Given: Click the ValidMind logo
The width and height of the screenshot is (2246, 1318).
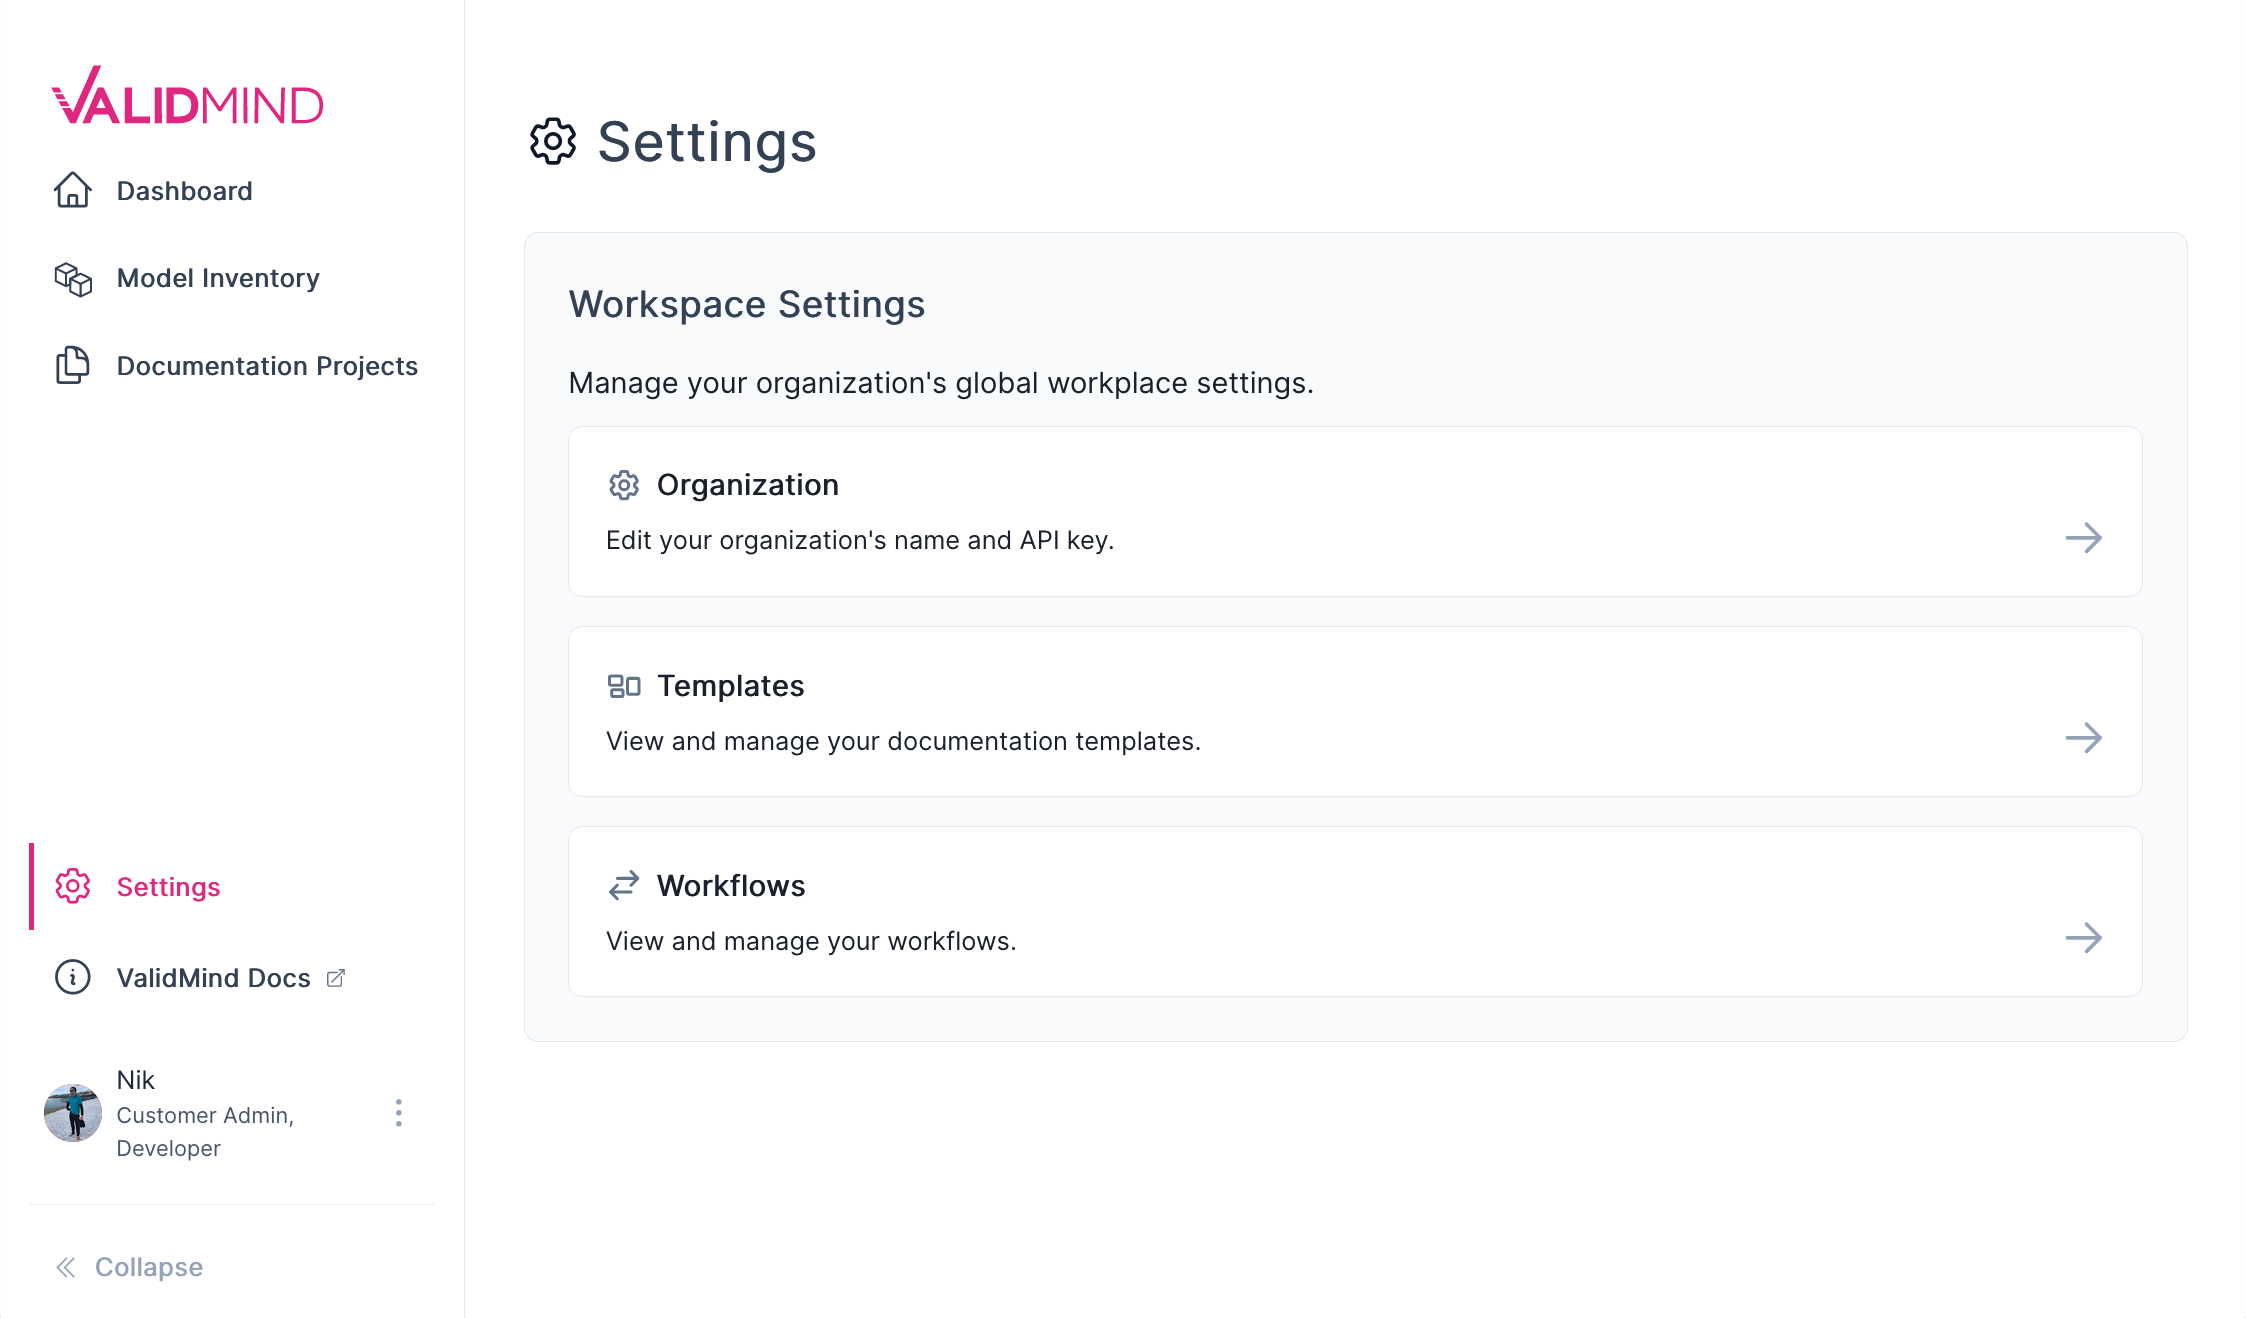Looking at the screenshot, I should (188, 98).
